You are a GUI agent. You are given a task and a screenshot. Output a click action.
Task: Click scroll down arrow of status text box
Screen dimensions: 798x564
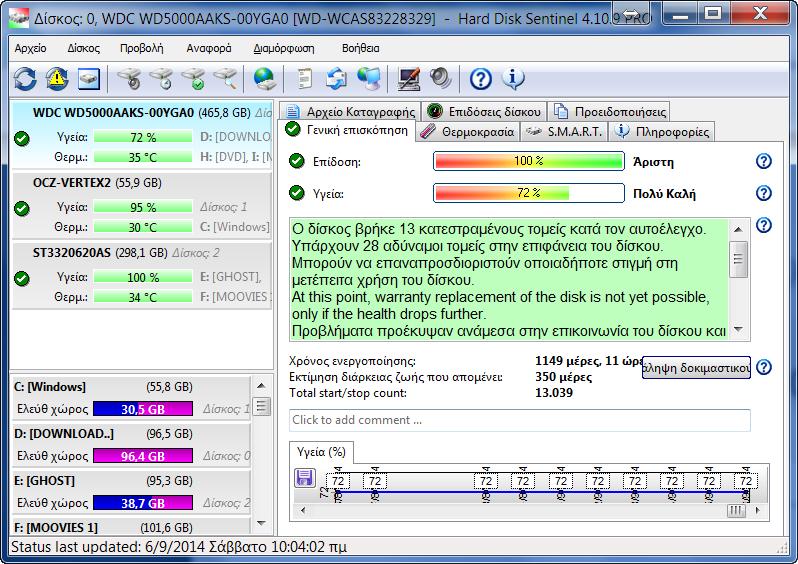tap(738, 330)
